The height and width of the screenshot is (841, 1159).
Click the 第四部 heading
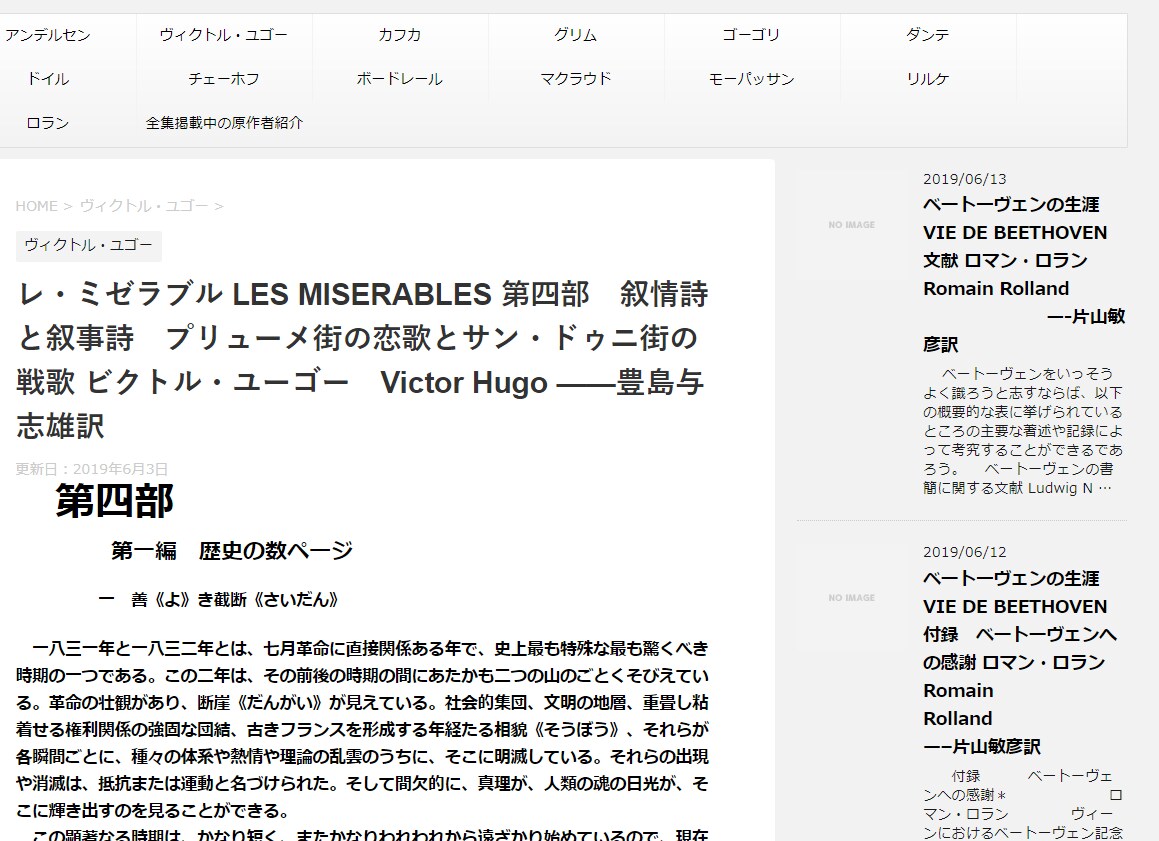pyautogui.click(x=115, y=500)
